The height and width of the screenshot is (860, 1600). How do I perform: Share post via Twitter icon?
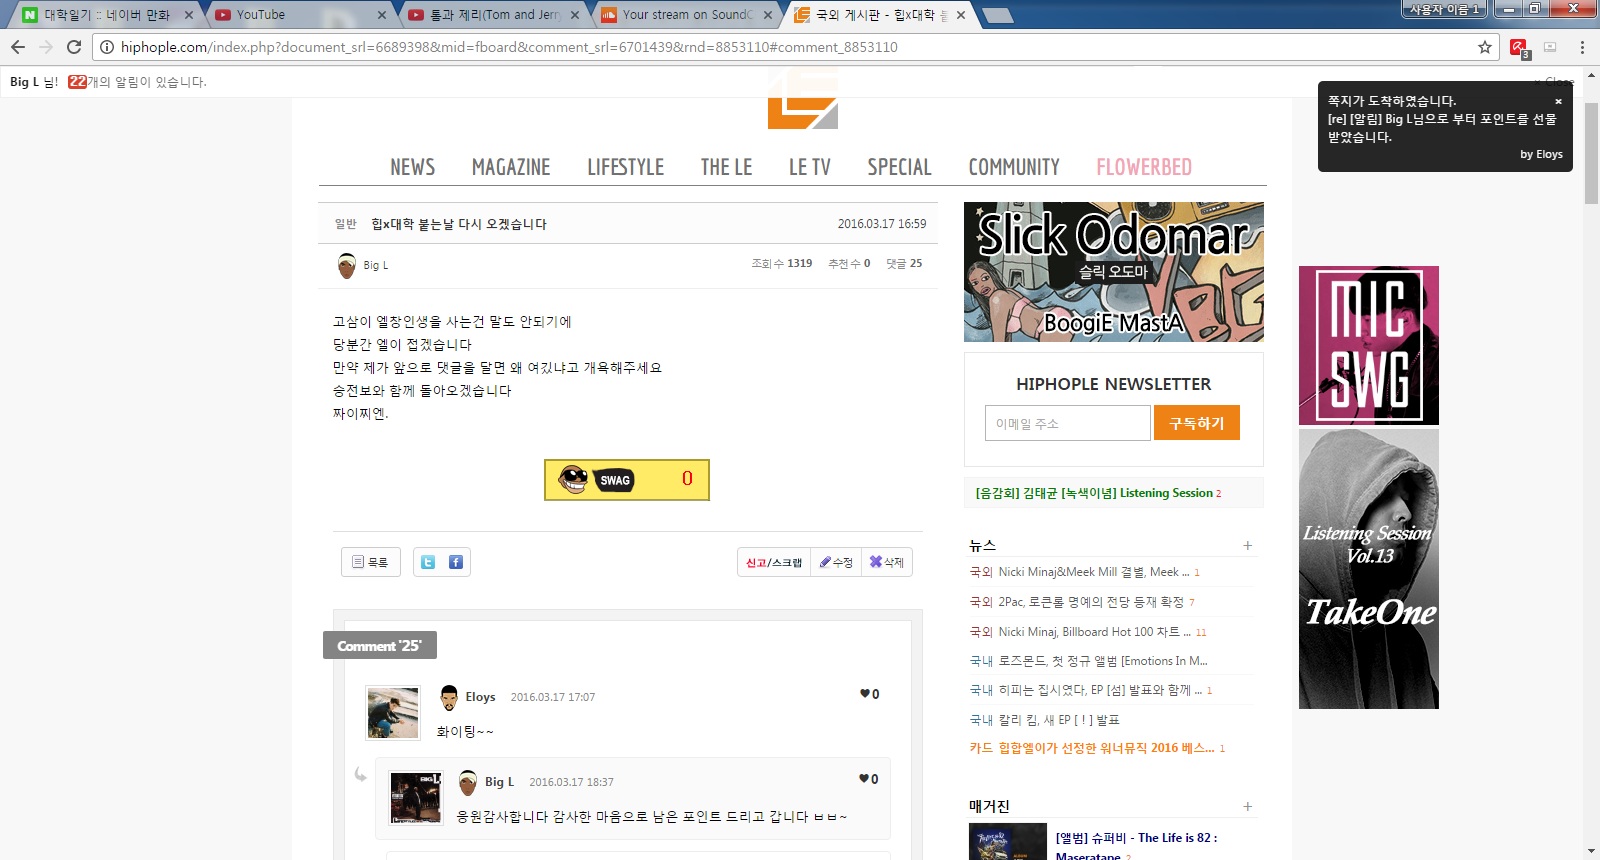(x=428, y=562)
